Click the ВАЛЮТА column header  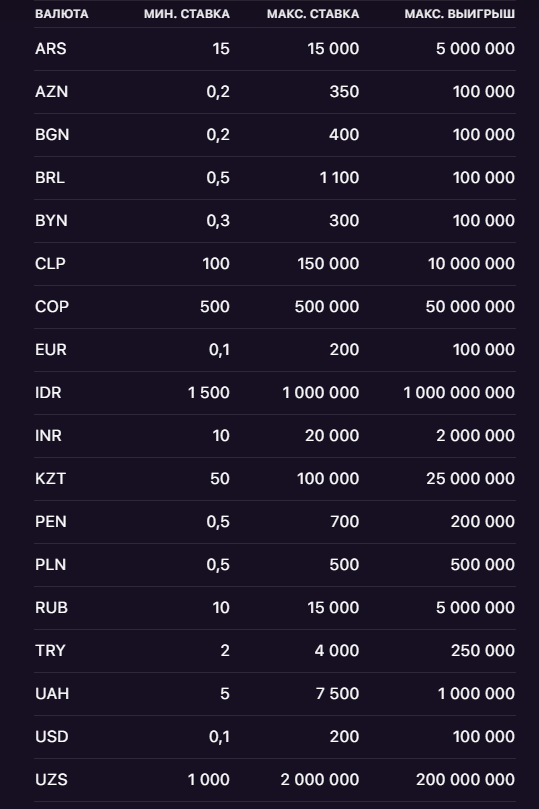coord(61,14)
